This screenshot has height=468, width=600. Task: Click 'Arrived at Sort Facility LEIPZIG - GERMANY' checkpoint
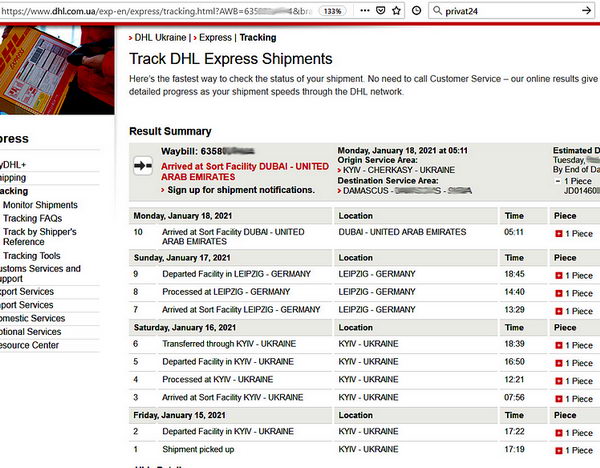click(241, 310)
